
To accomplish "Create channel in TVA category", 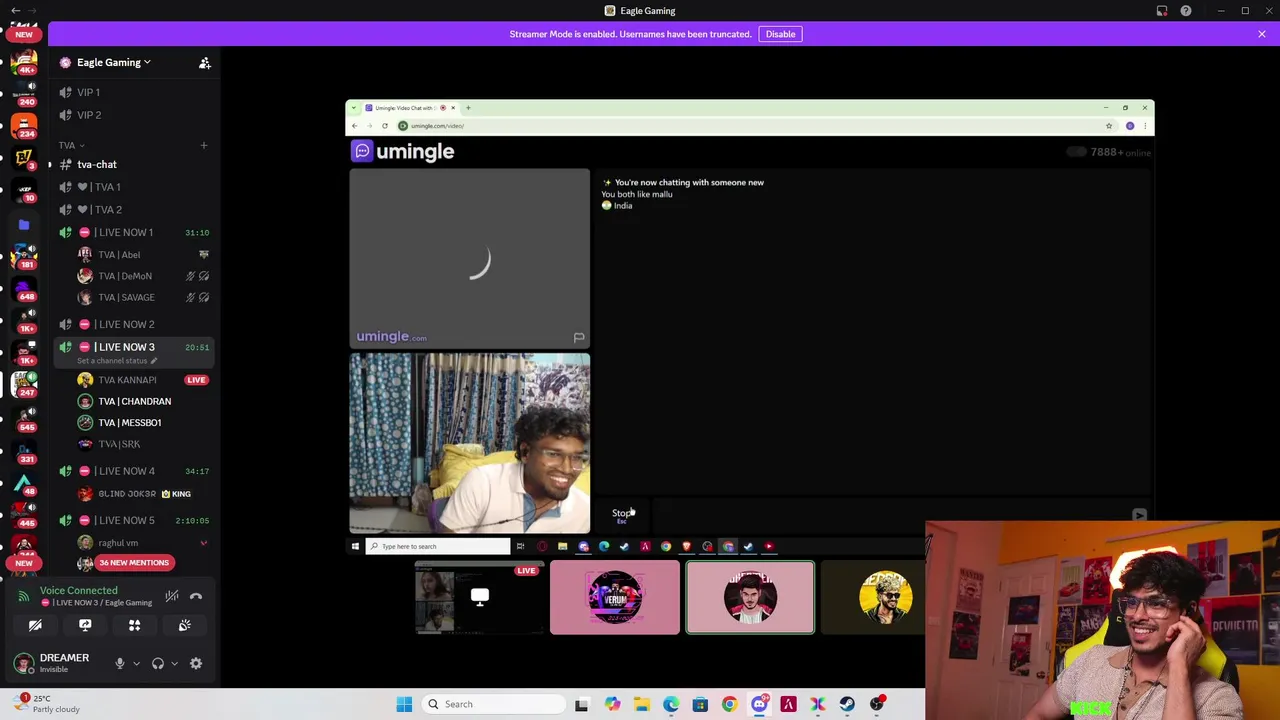I will point(204,145).
